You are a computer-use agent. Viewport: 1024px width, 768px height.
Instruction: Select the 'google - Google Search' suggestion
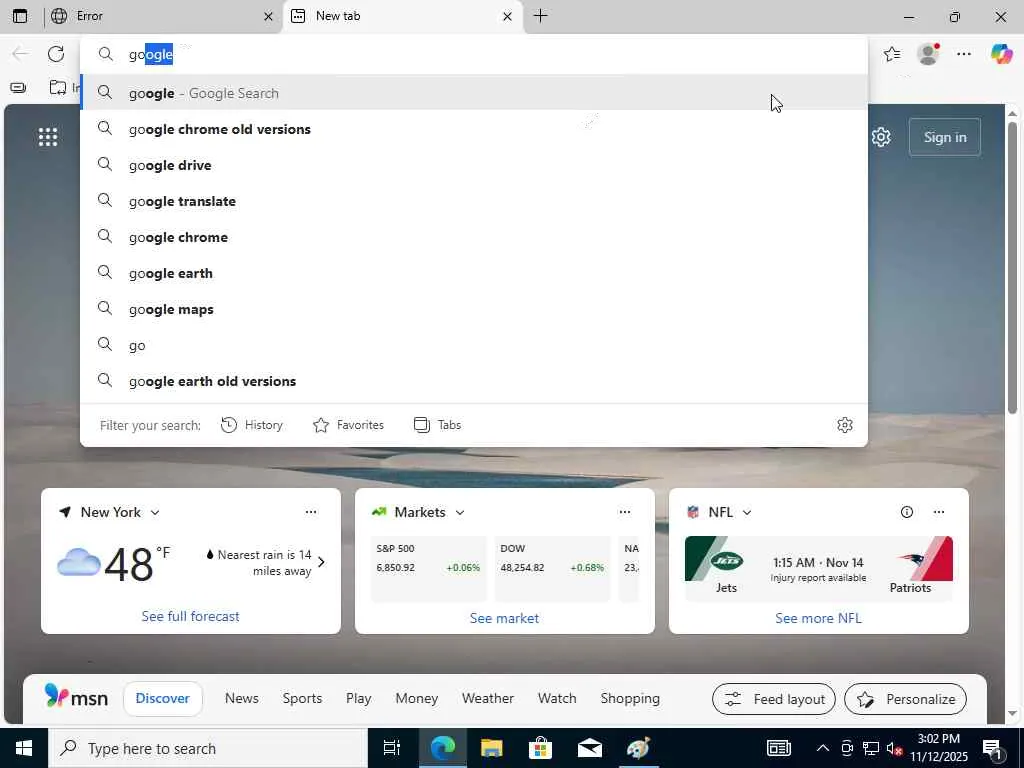point(474,93)
